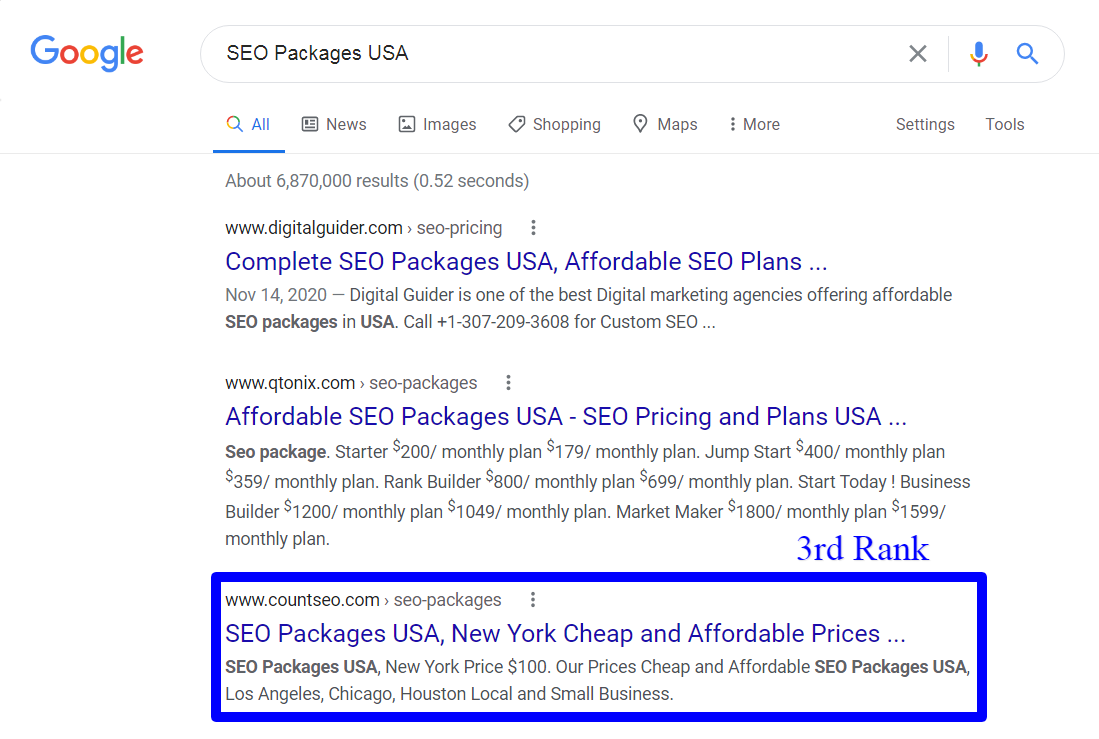Visit the www.digitalguider.com URL breadcrumb
Screen dimensions: 1099x739
364,228
